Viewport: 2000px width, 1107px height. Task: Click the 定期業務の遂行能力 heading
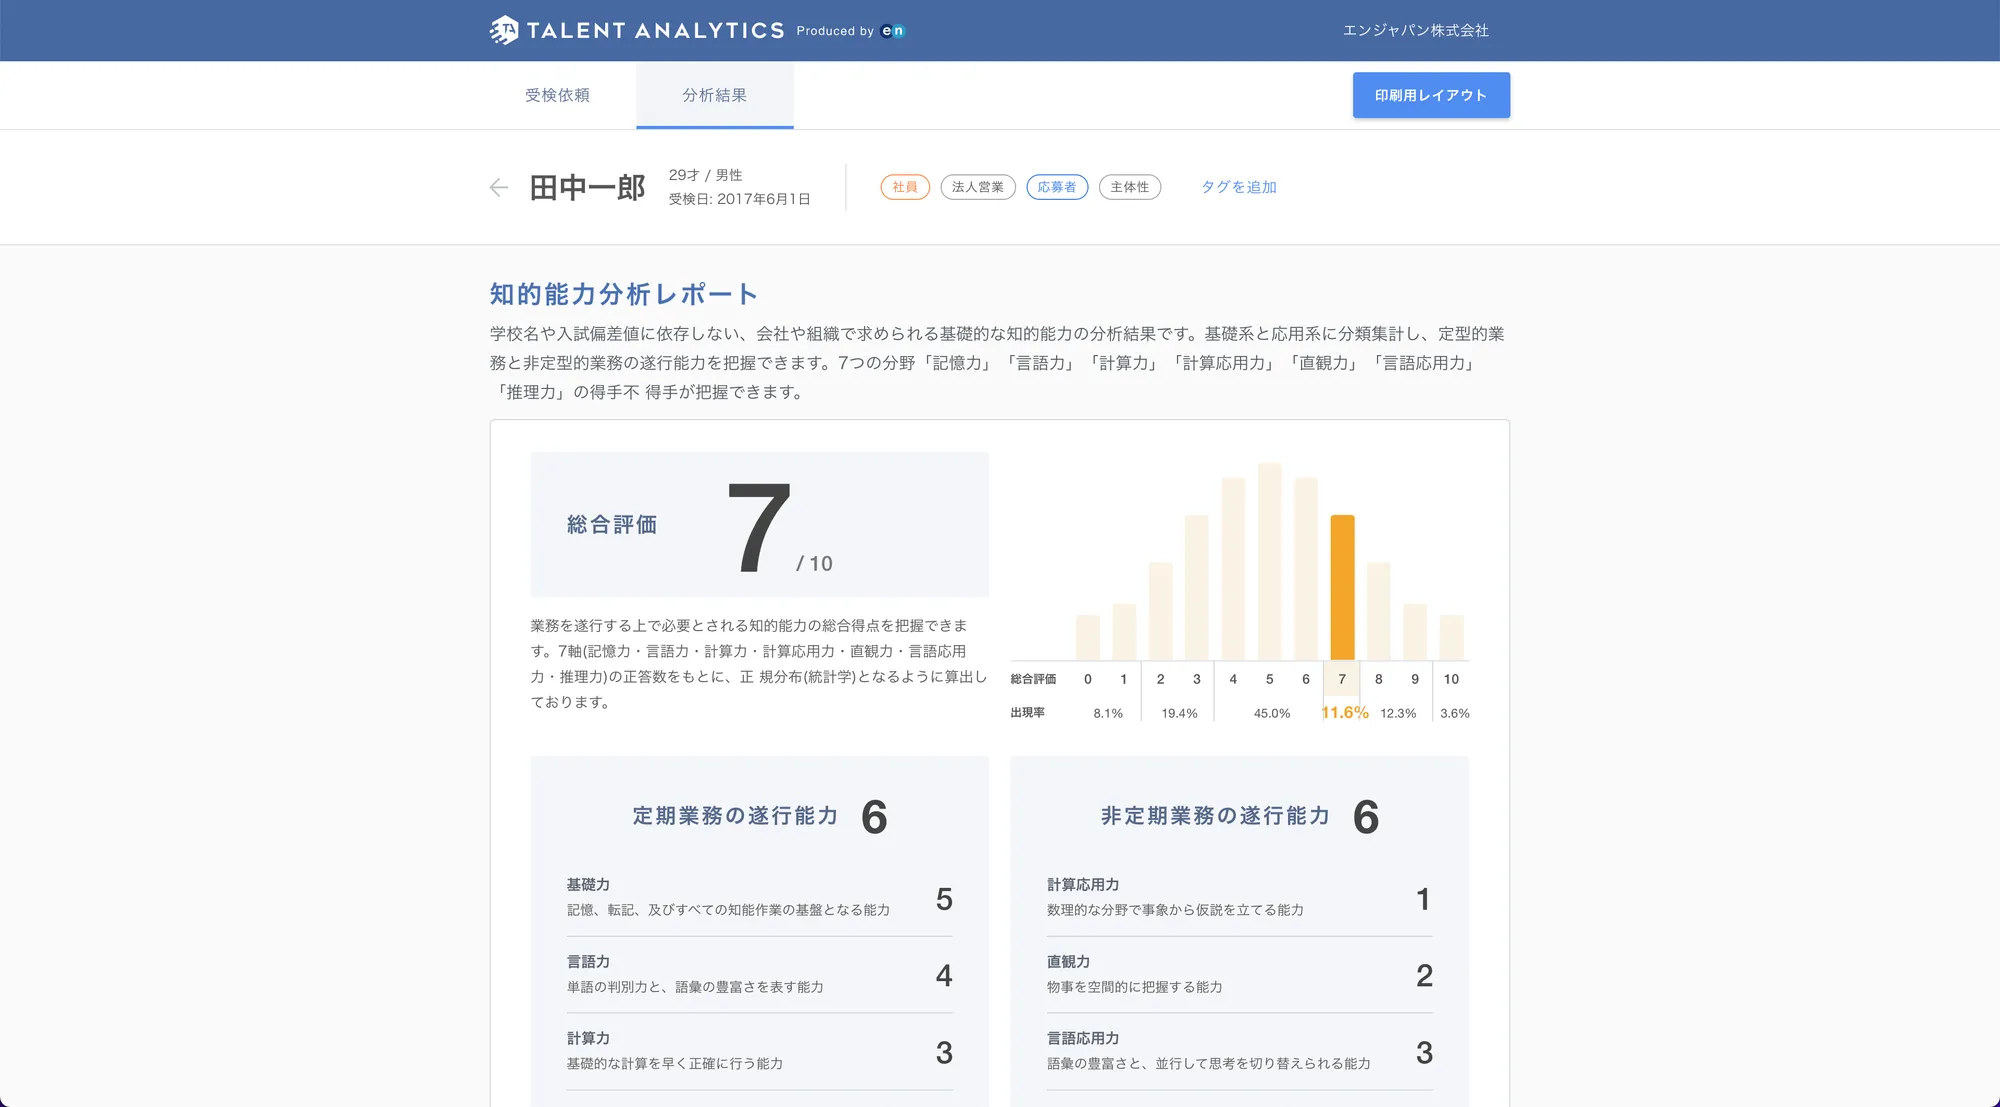(735, 816)
